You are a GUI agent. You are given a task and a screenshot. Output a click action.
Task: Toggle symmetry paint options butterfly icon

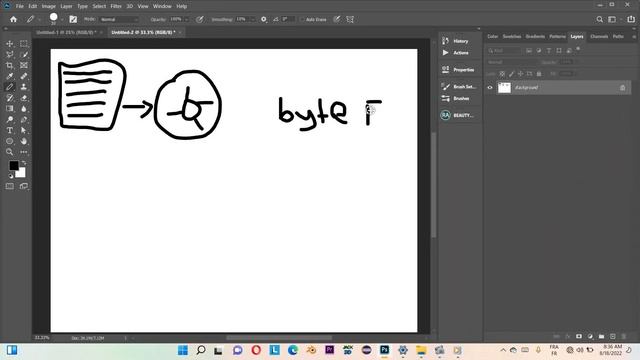coord(350,19)
